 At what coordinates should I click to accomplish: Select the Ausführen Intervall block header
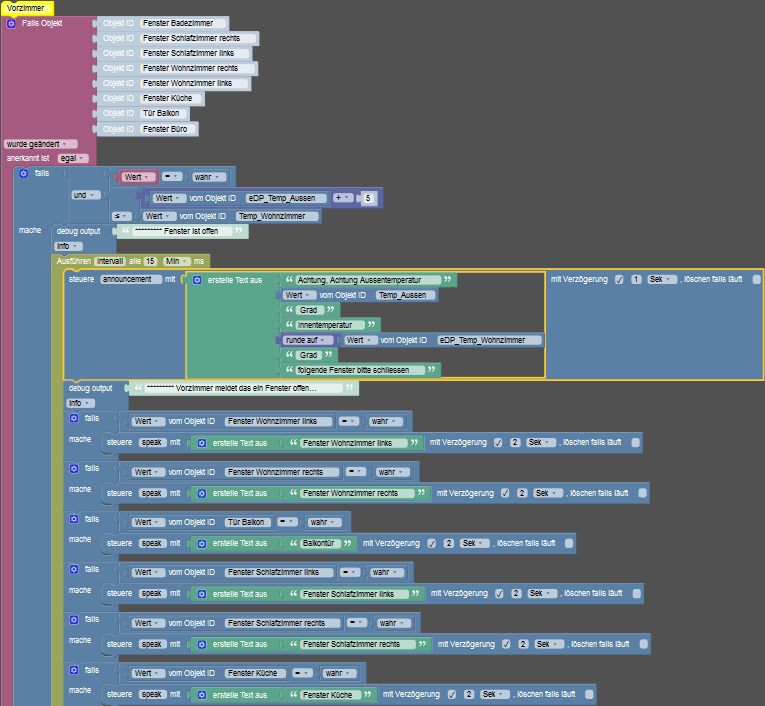click(130, 261)
